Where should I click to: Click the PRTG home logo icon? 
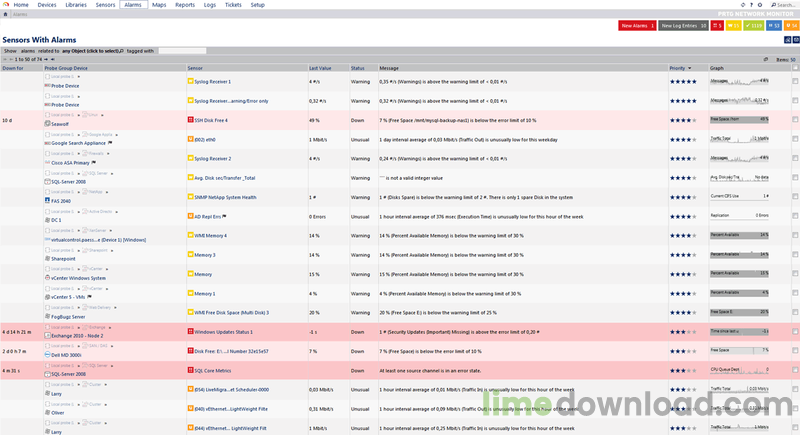pos(6,5)
